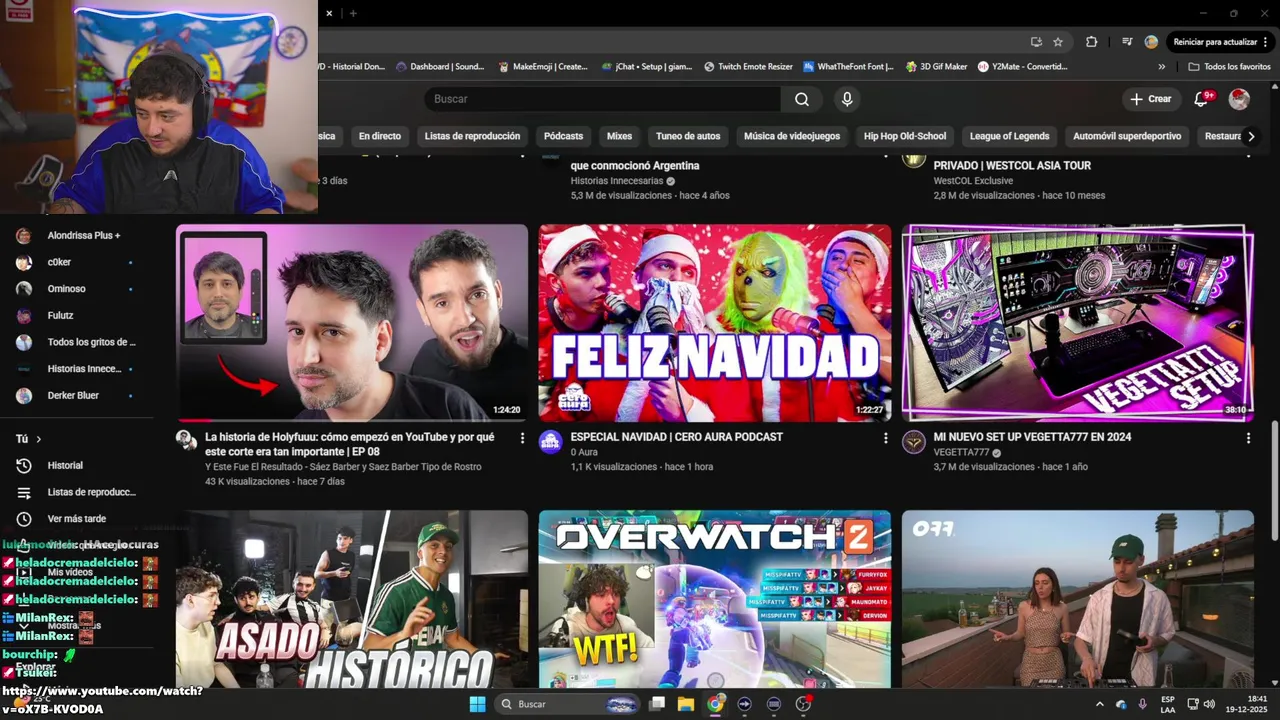Open options menu for ESPECIAL NAVIDAD video
Viewport: 1280px width, 720px height.
(x=885, y=438)
